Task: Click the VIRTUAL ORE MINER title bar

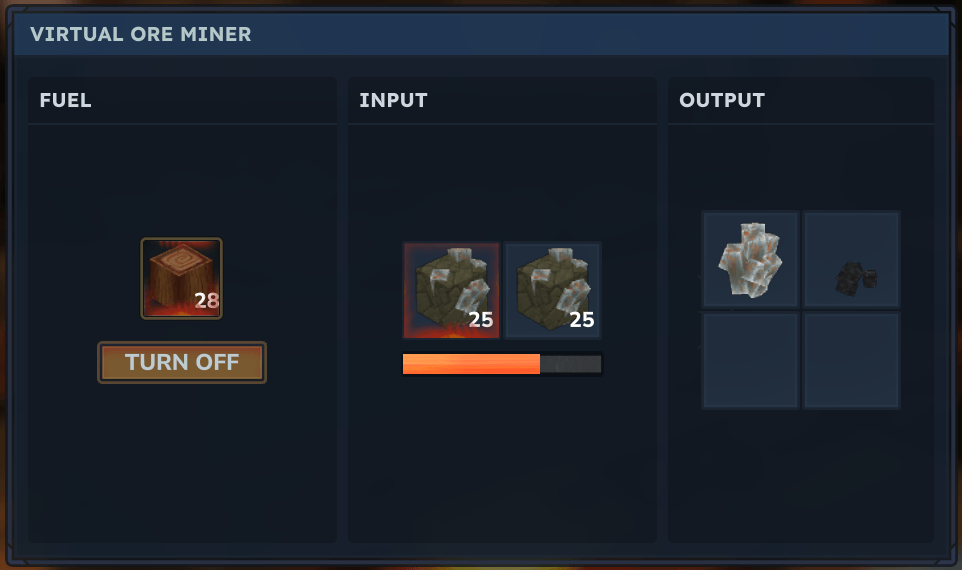Action: [481, 34]
